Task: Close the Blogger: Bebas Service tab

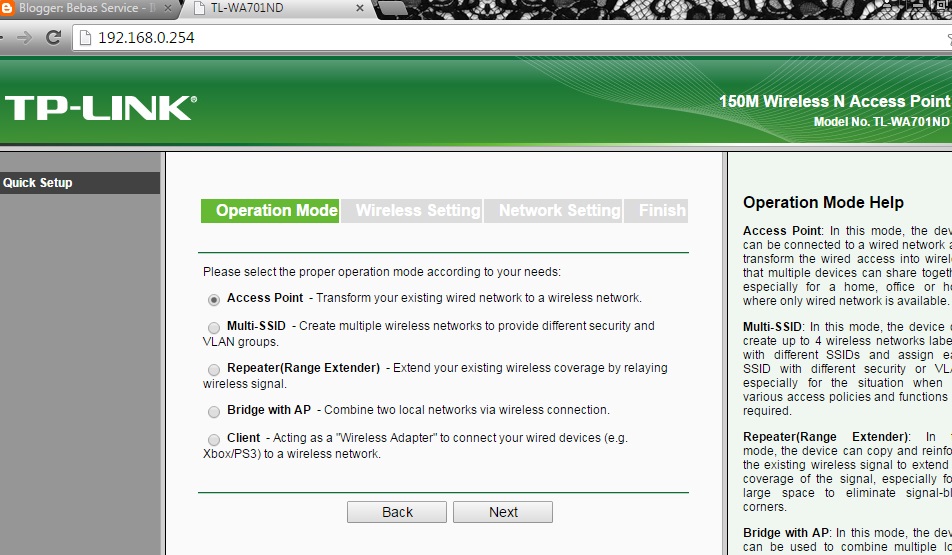Action: pos(168,9)
